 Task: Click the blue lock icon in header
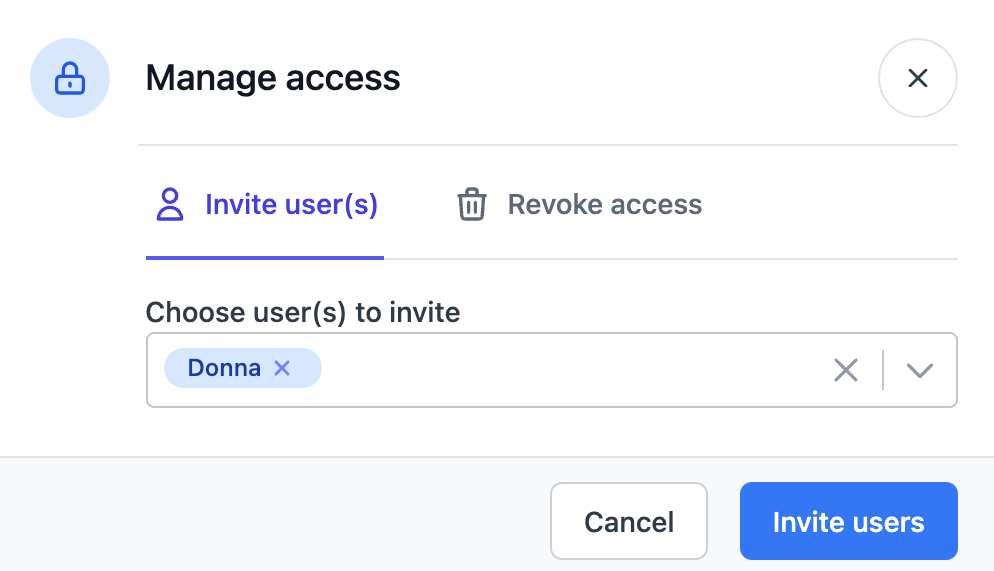69,78
